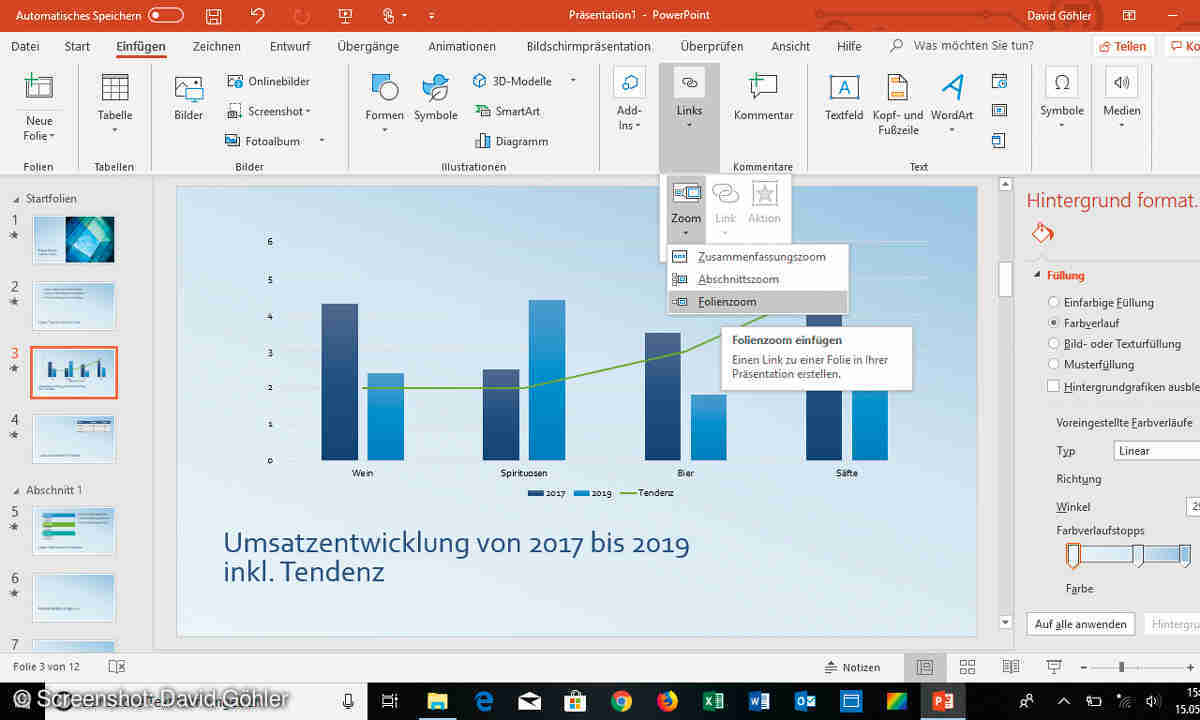
Task: Insert a Kommentar via the ribbon
Action: coord(763,88)
